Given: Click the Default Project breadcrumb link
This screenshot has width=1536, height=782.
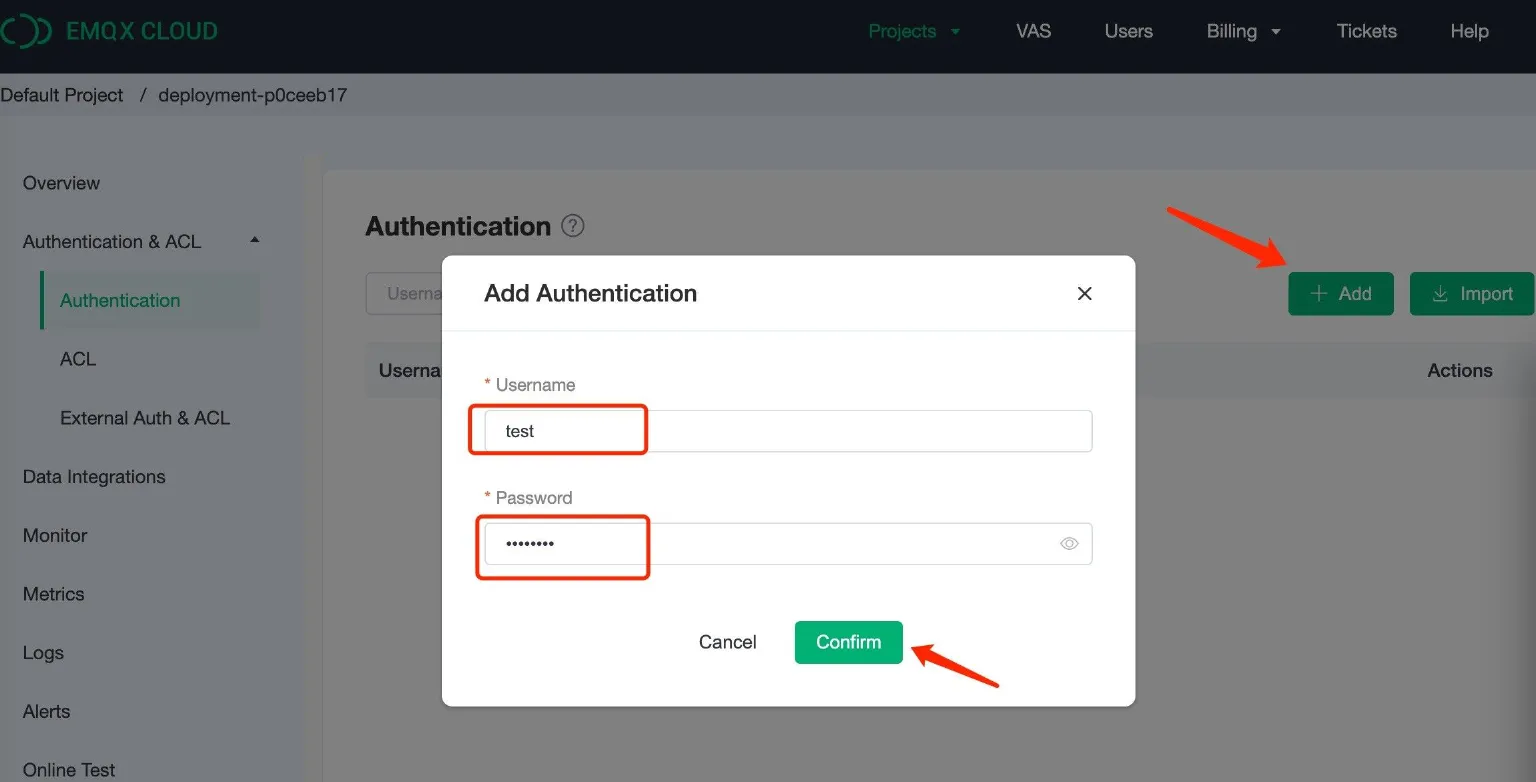Looking at the screenshot, I should click(x=63, y=94).
